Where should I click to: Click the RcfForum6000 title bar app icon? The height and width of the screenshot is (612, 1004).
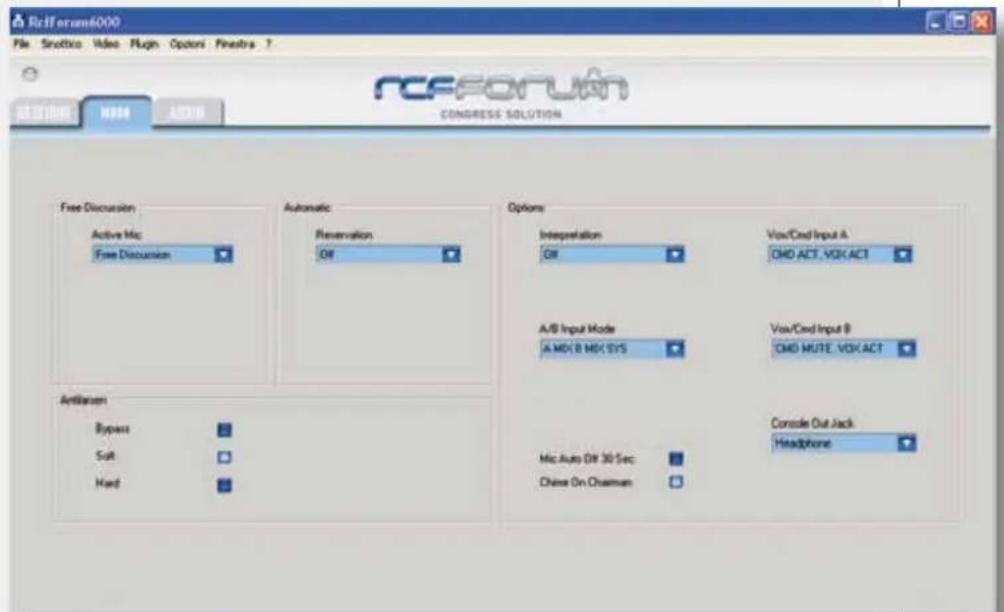click(x=18, y=22)
